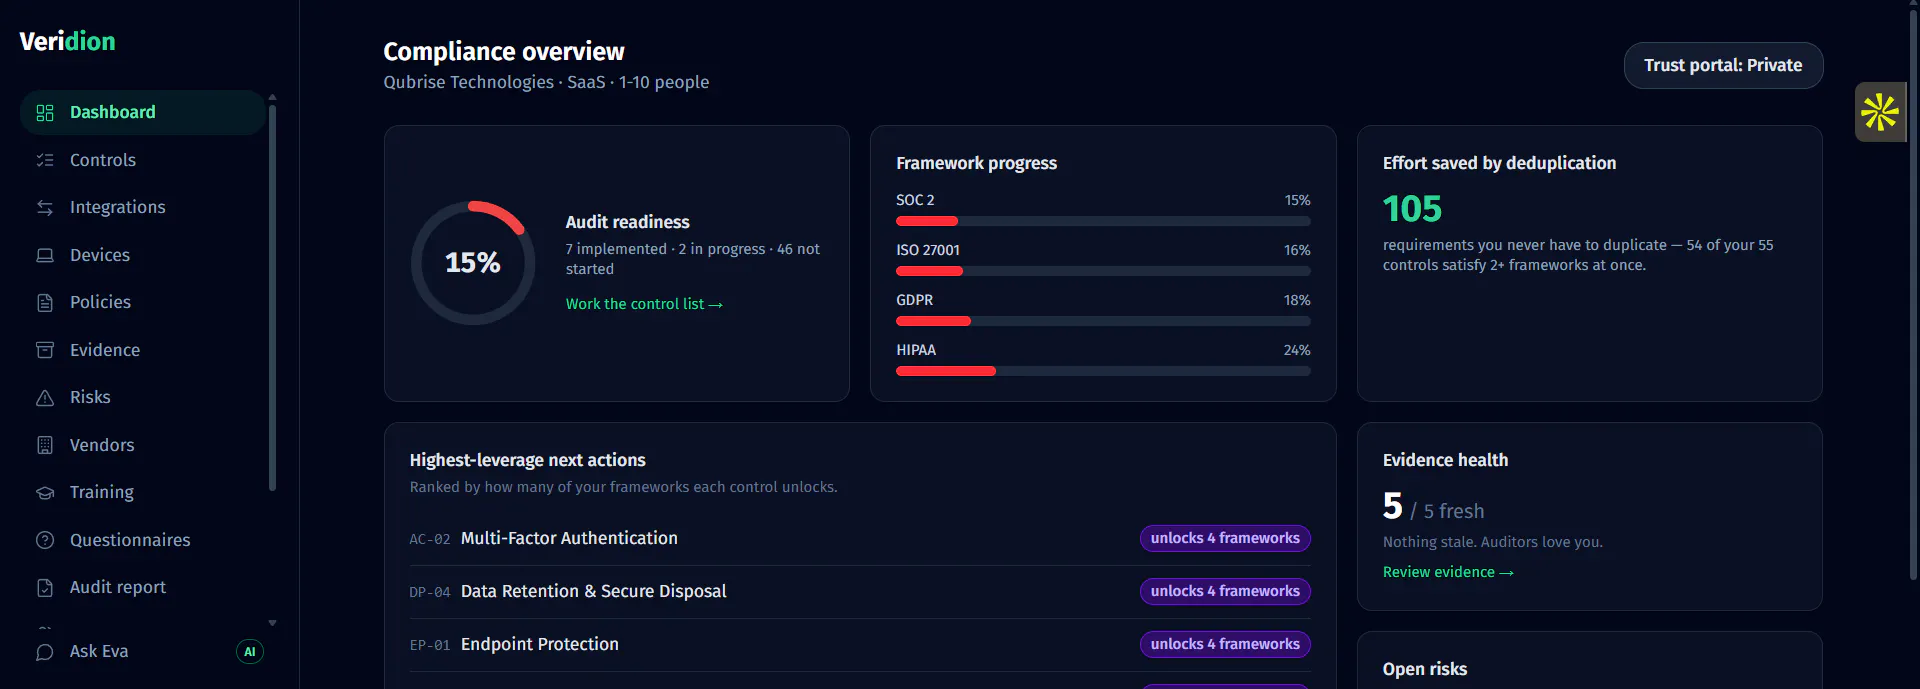The width and height of the screenshot is (1920, 689).
Task: Select the Multi-Factor Authentication action row
Action: 860,539
